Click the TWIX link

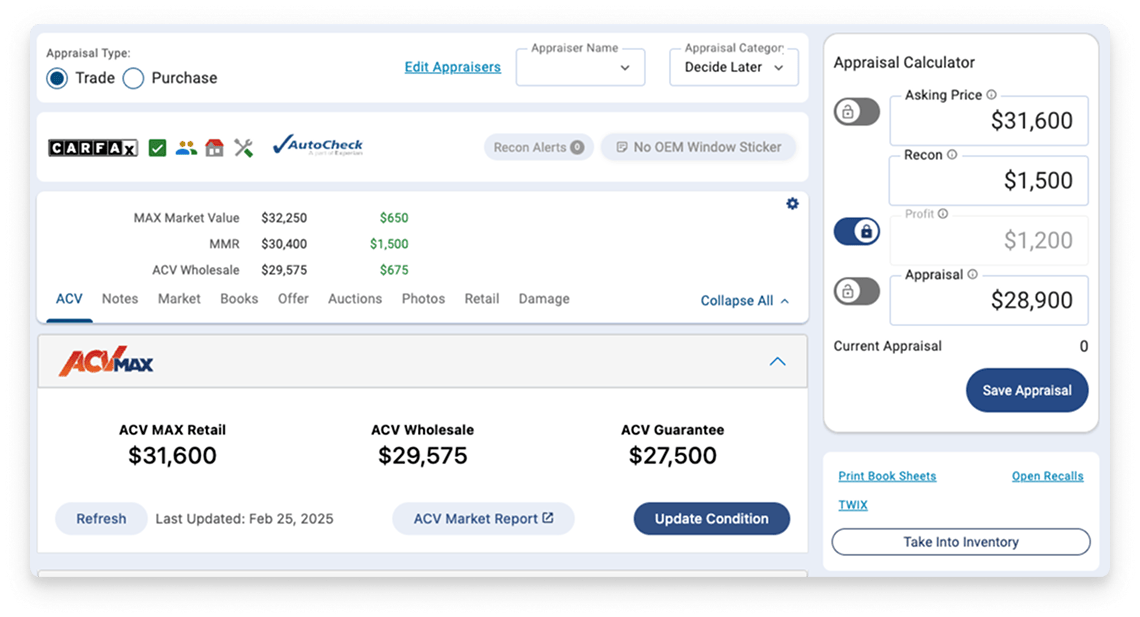(x=853, y=505)
